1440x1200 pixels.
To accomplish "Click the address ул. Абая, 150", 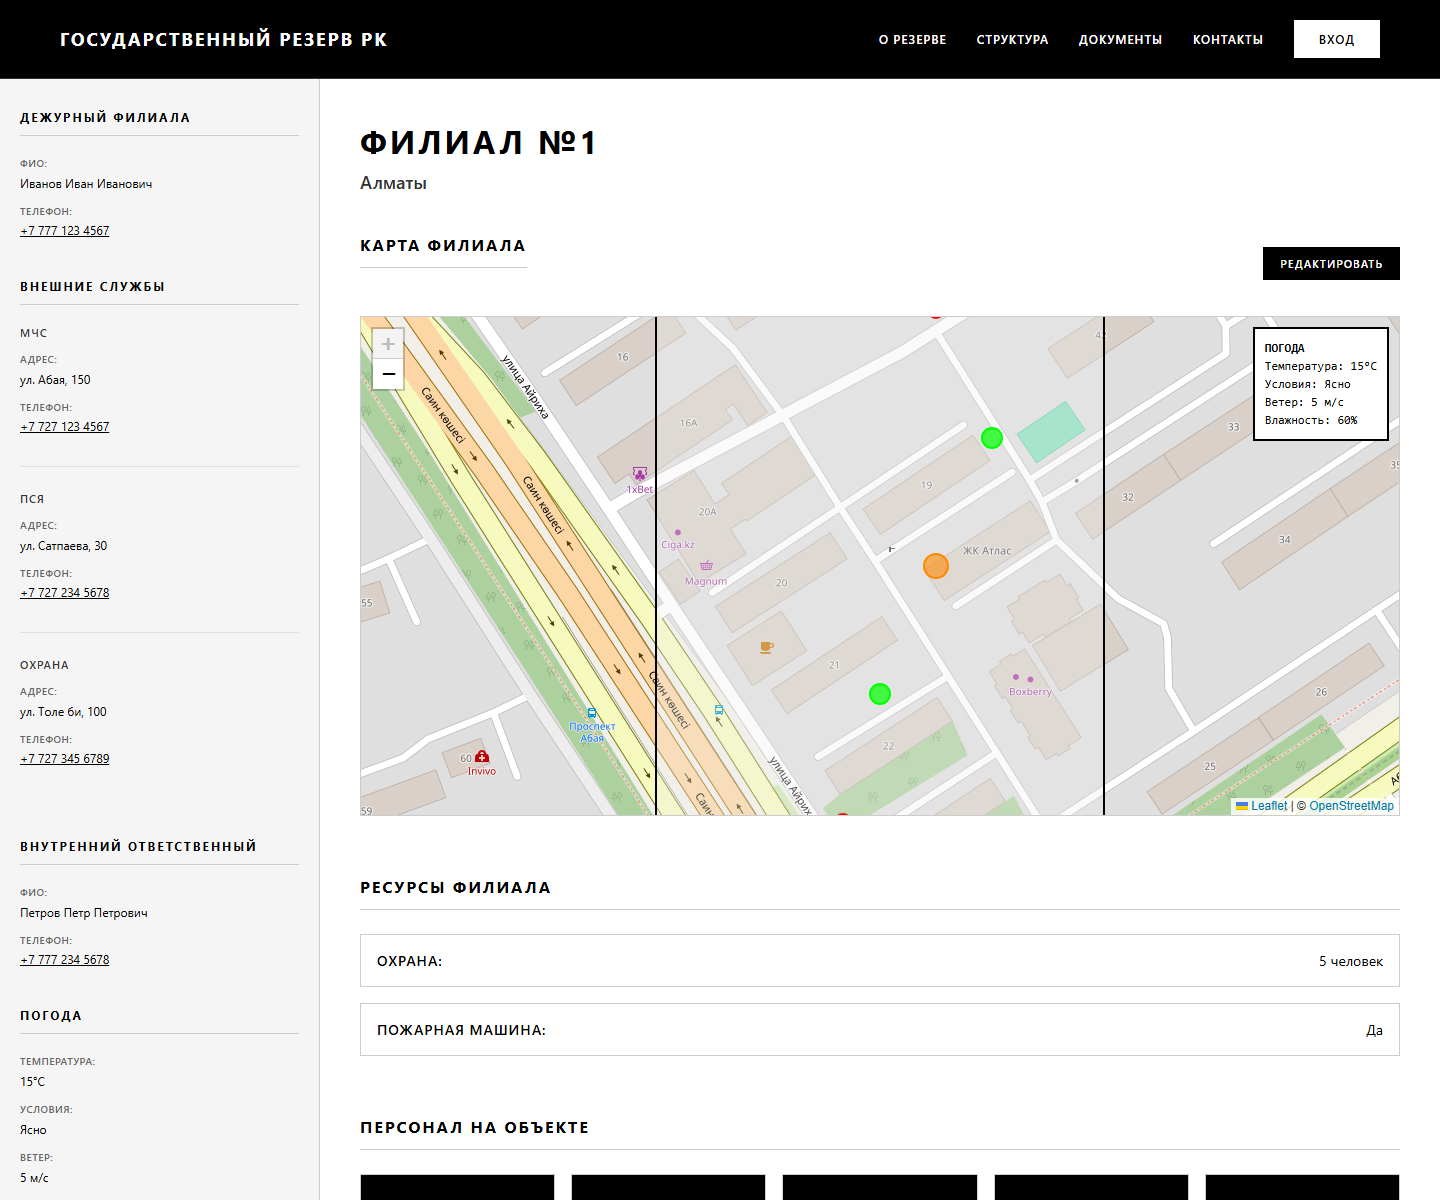I will click(x=55, y=380).
